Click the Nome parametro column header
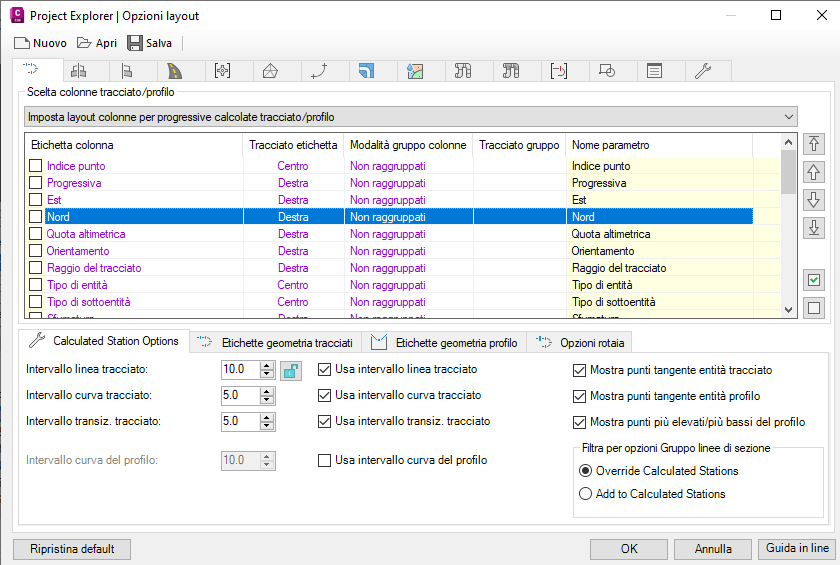The width and height of the screenshot is (840, 565). 659,145
